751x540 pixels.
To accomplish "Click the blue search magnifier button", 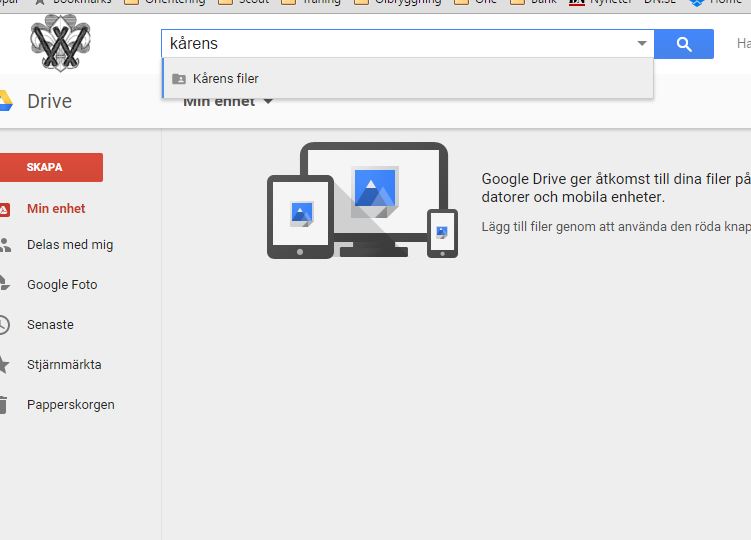I will tap(683, 44).
